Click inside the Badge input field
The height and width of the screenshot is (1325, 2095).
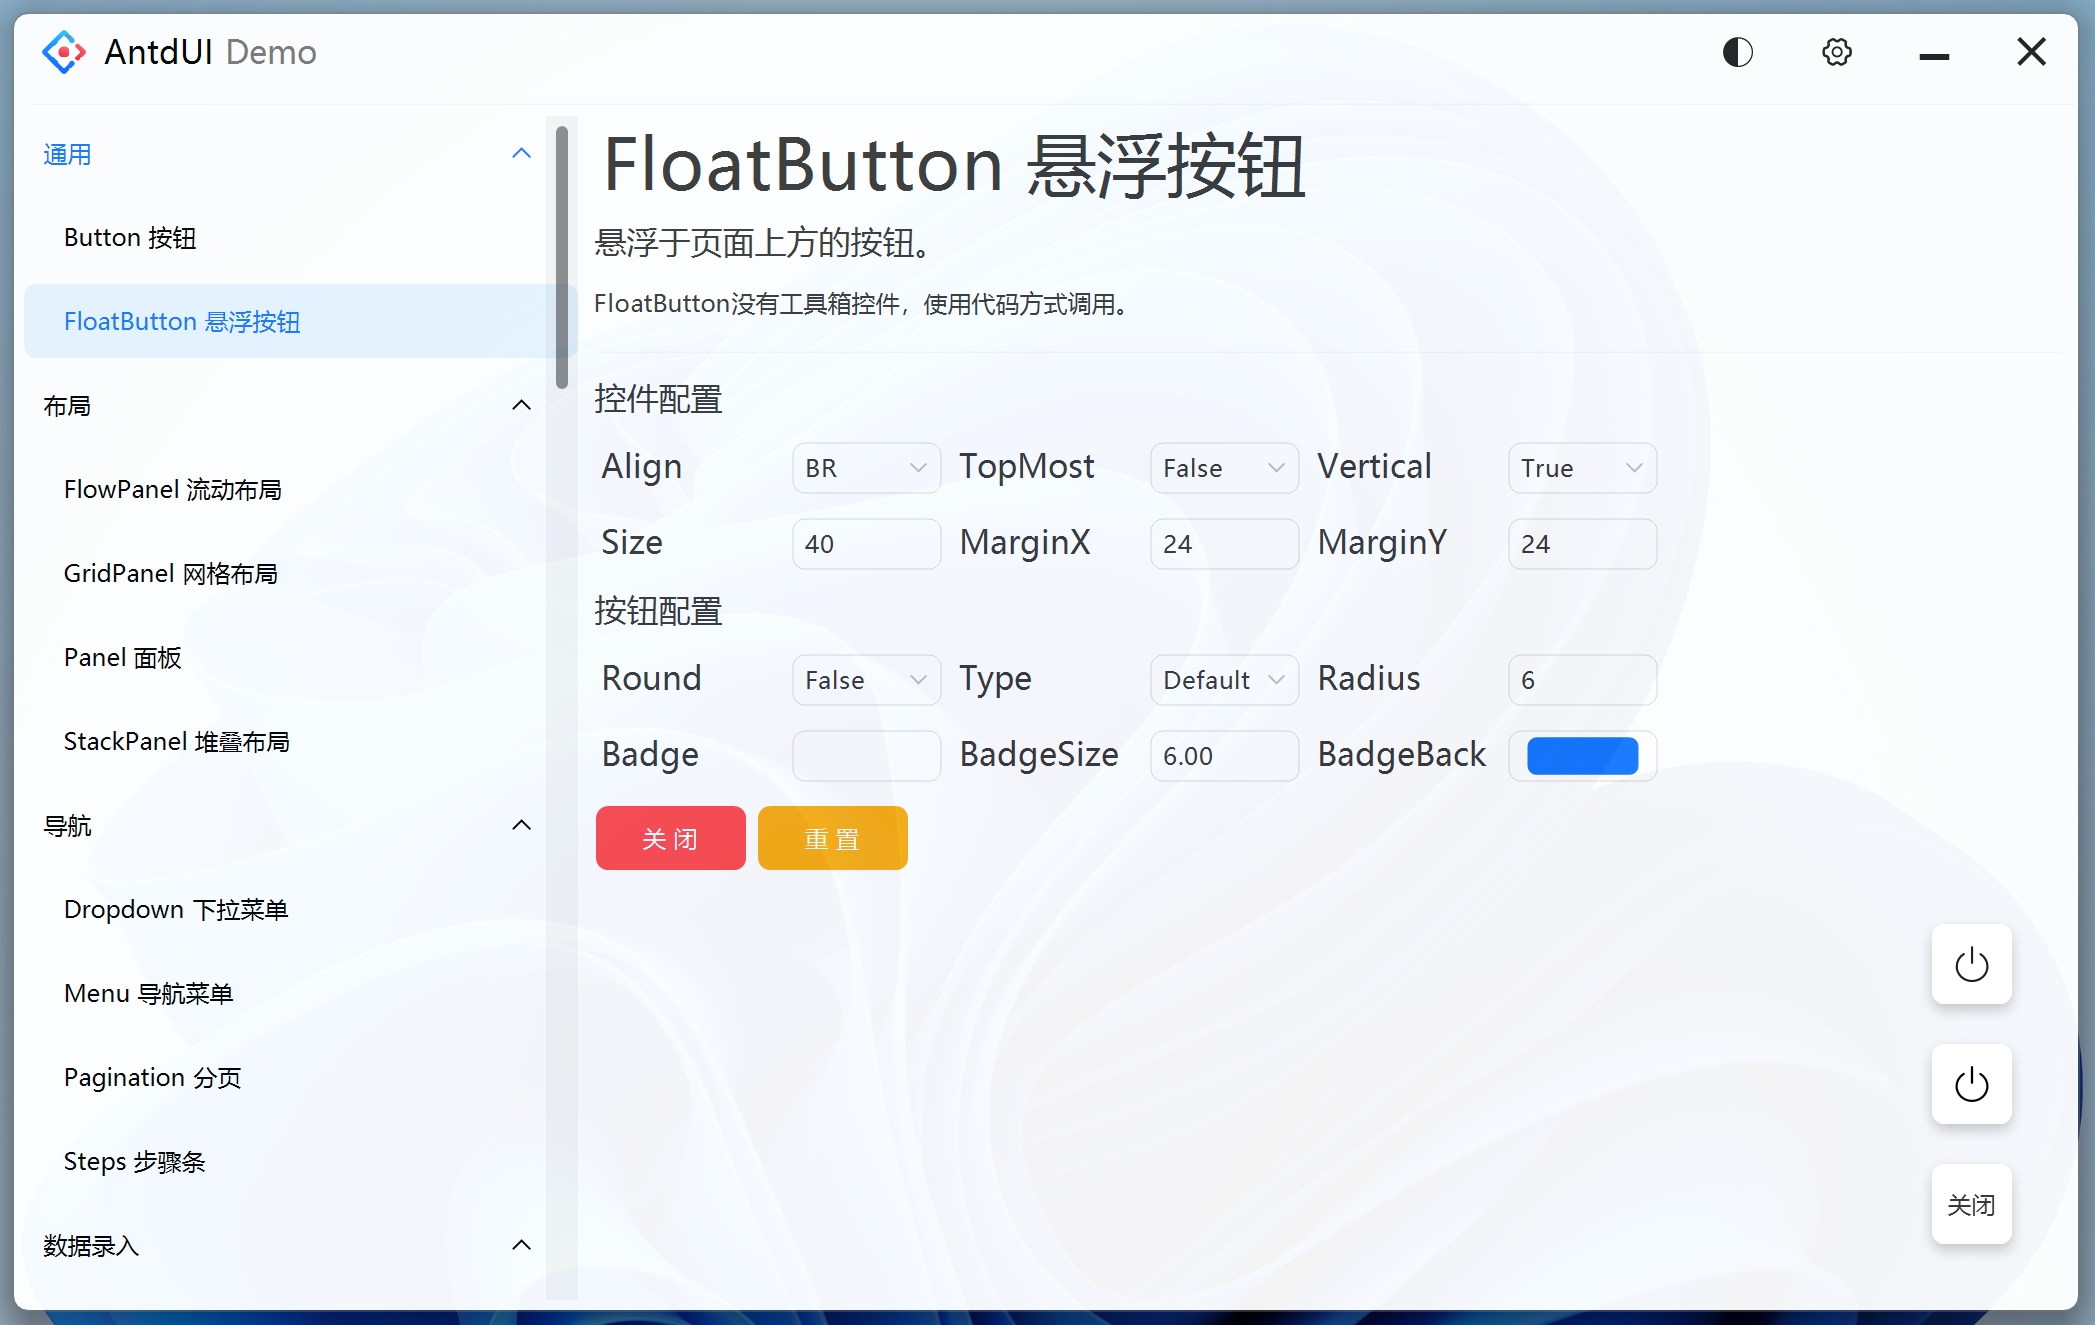click(x=866, y=756)
